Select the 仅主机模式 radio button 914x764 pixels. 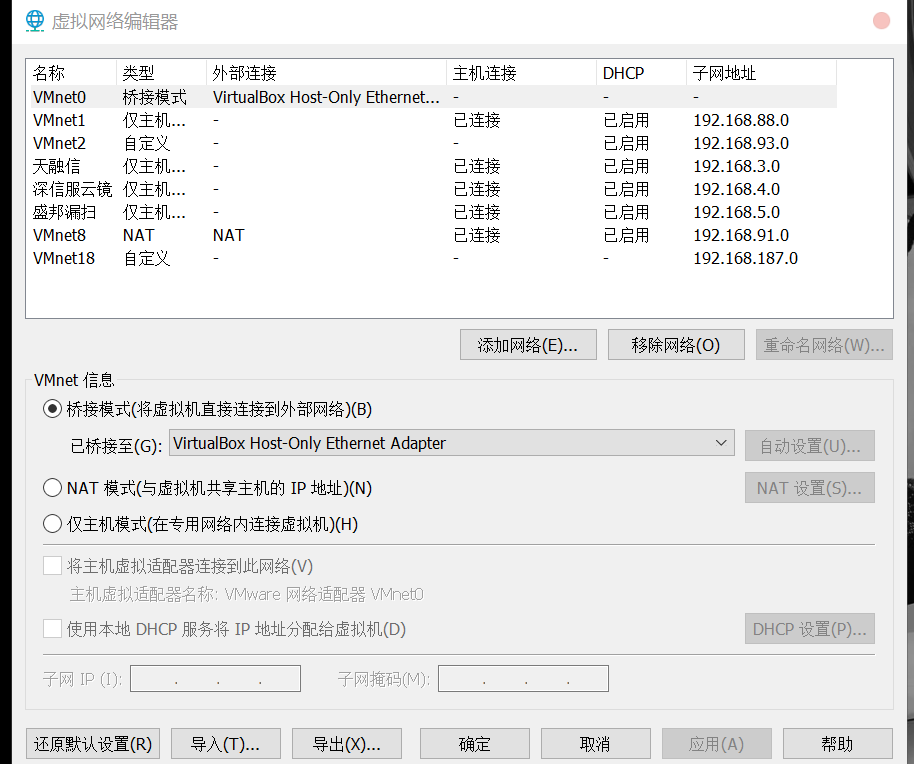[x=52, y=524]
